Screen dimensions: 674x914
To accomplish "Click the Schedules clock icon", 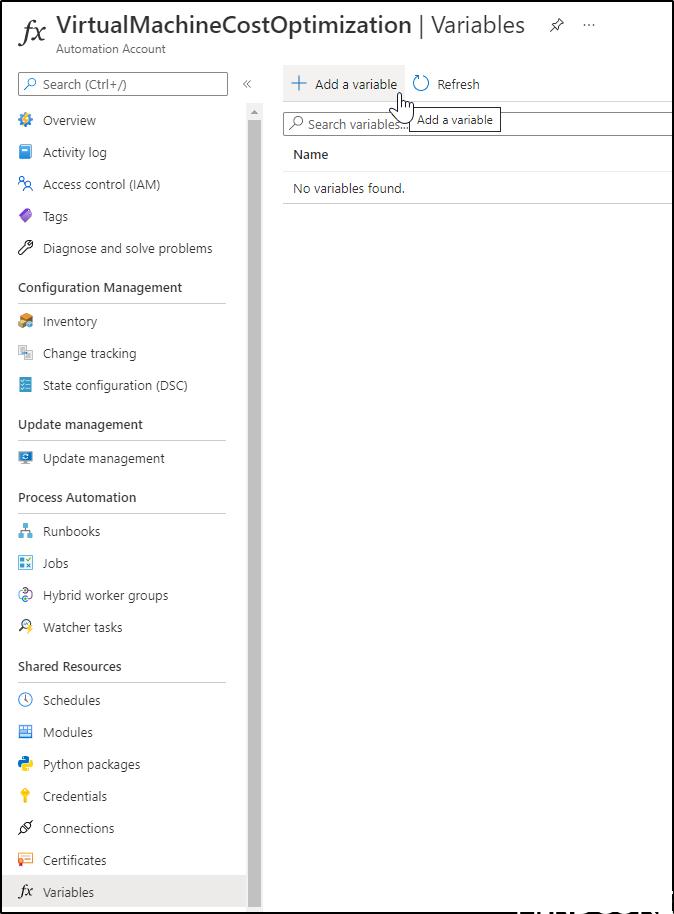I will click(x=26, y=700).
